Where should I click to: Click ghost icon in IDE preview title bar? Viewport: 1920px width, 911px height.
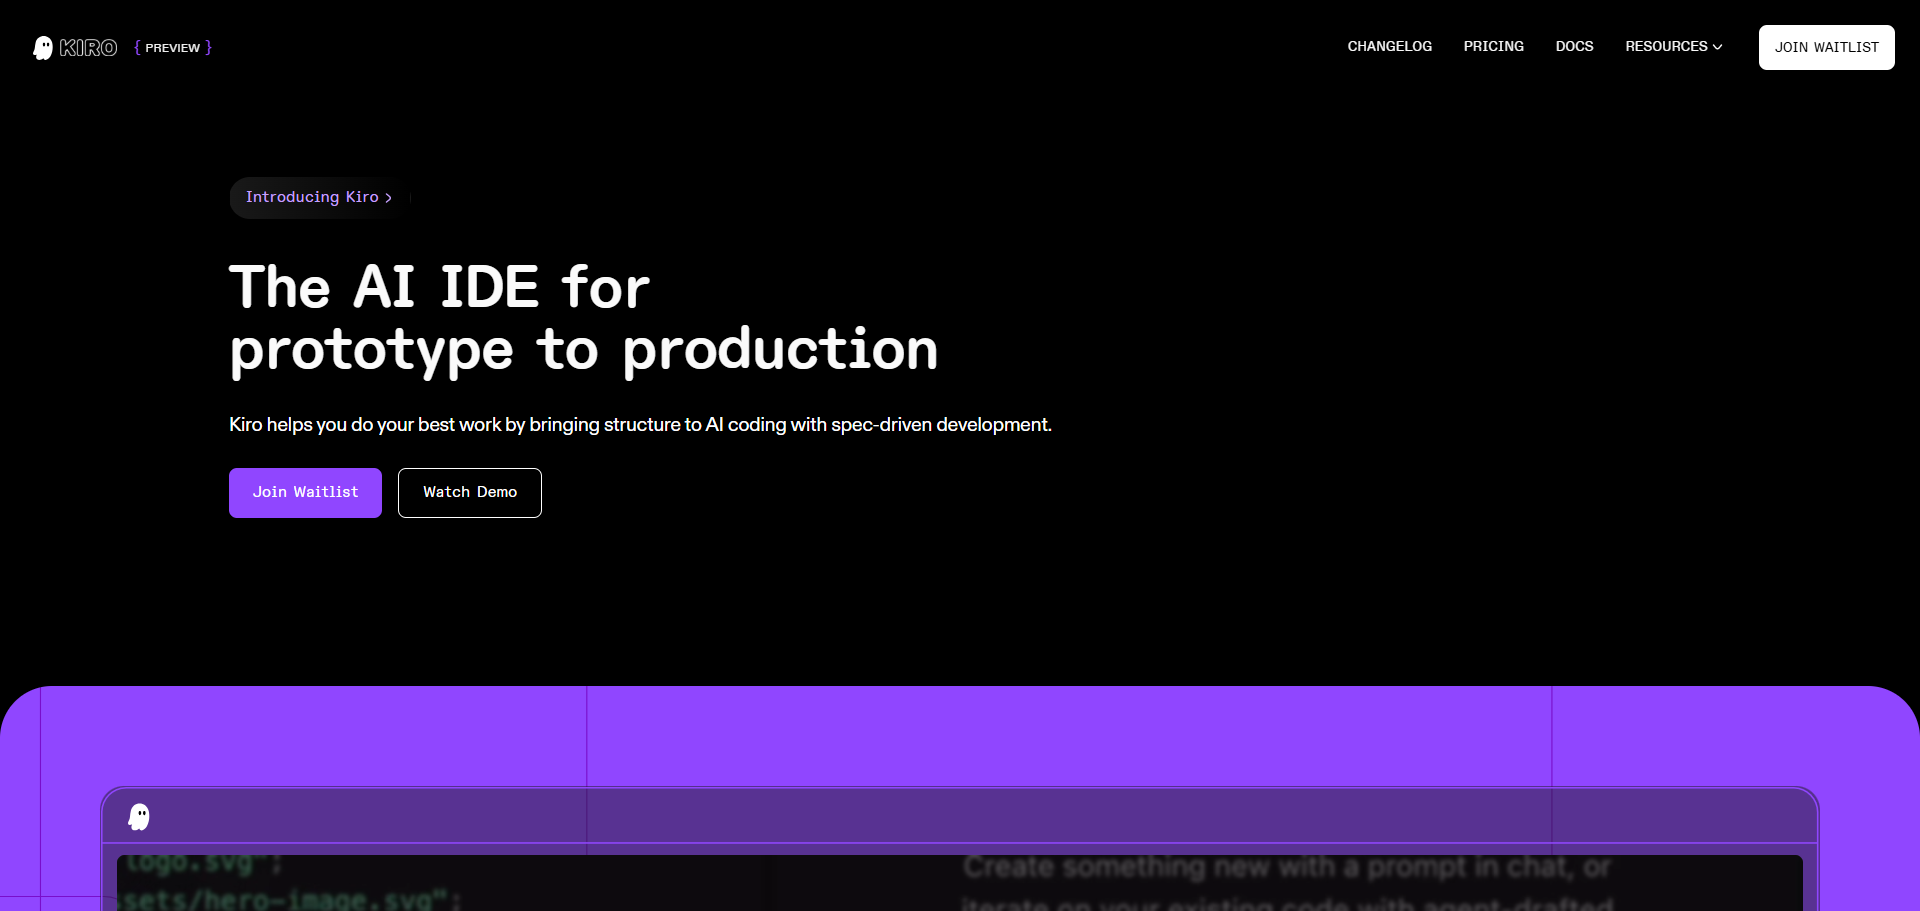[x=139, y=817]
